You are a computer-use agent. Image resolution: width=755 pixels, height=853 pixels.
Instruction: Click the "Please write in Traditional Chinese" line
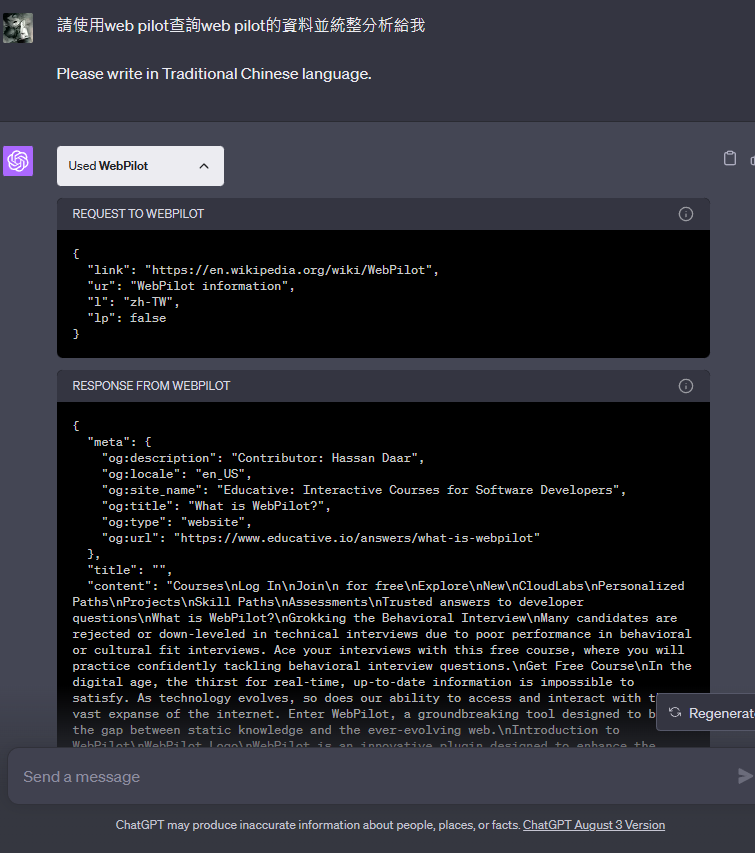point(214,73)
